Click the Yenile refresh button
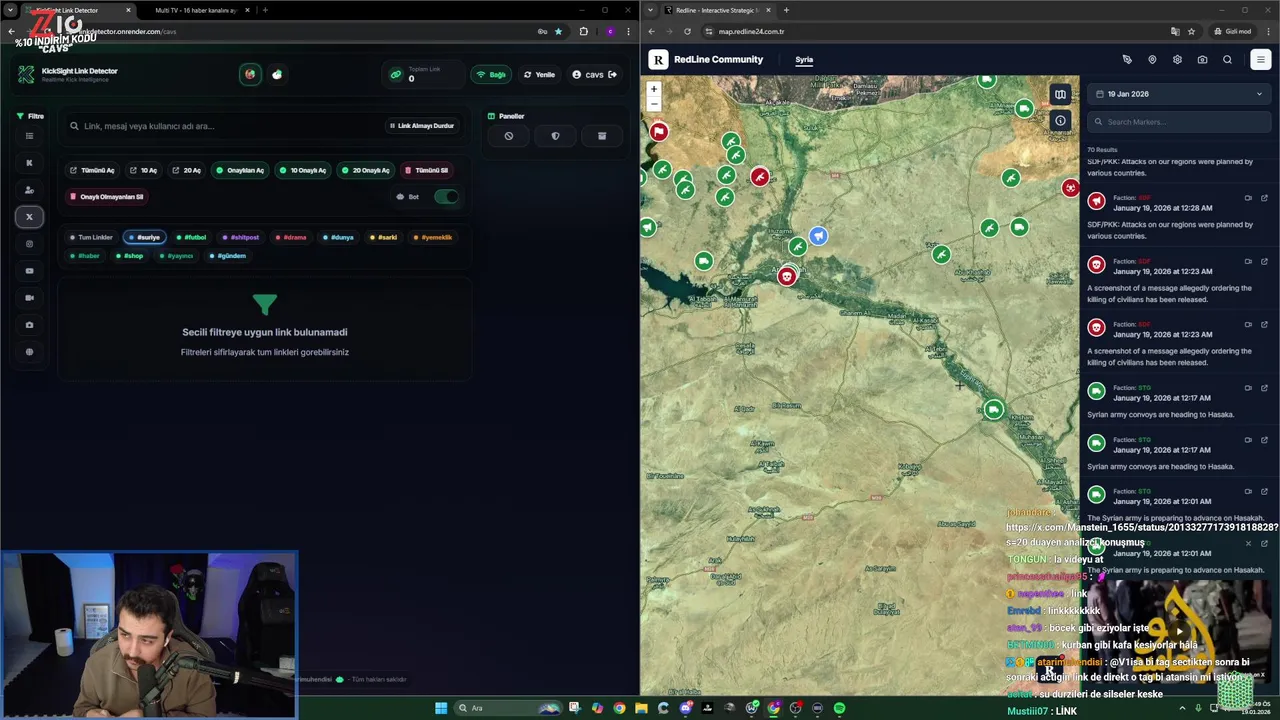1280x720 pixels. (x=539, y=74)
